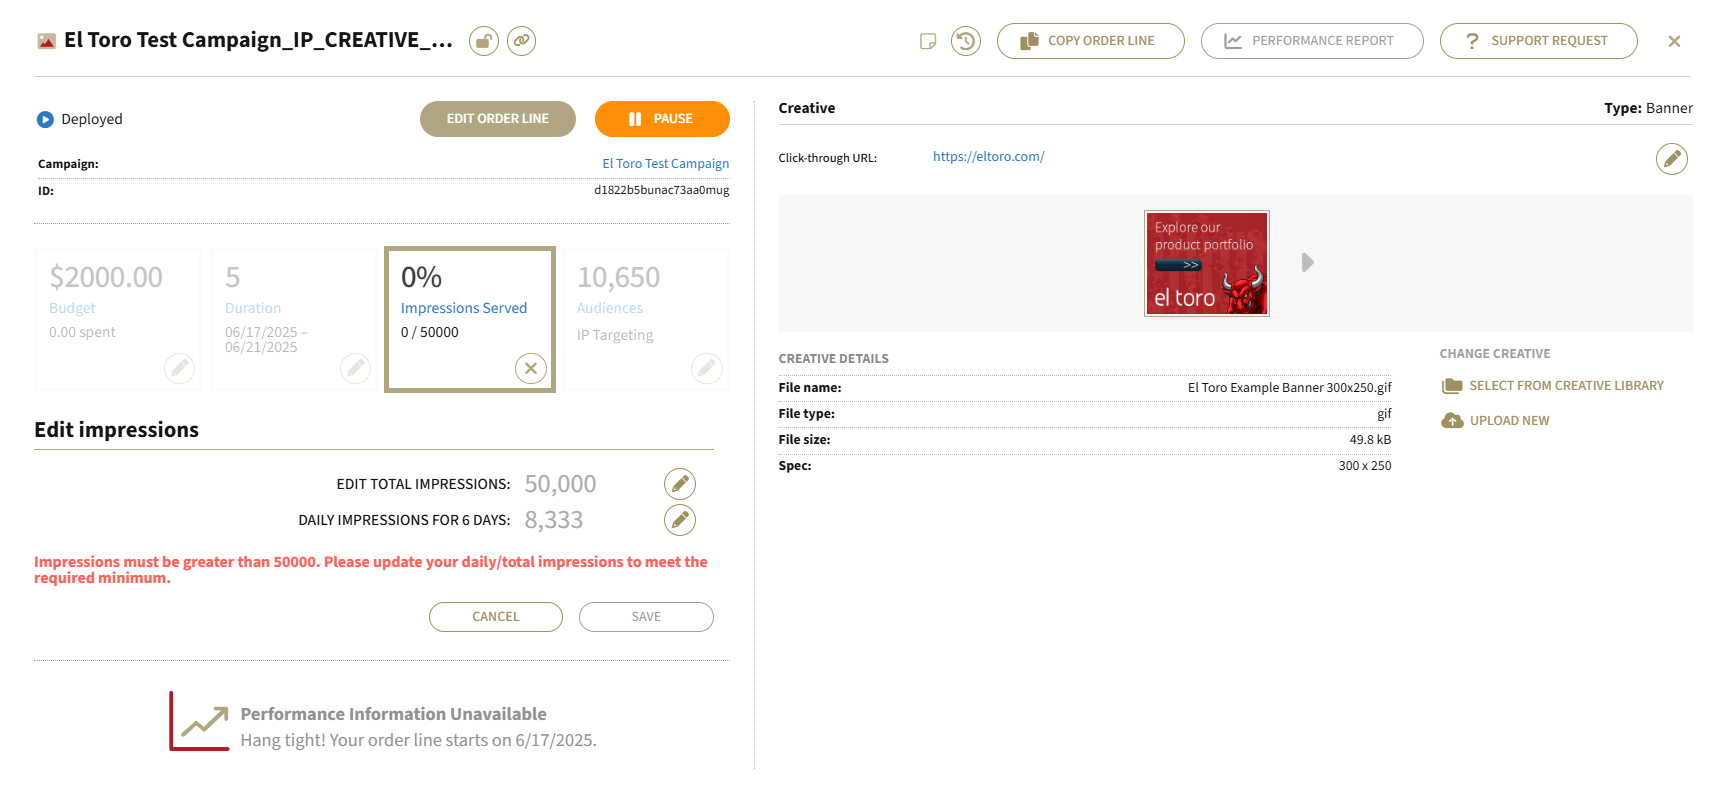The image size is (1722, 805).
Task: Click the Impressions Served label
Action: 464,308
